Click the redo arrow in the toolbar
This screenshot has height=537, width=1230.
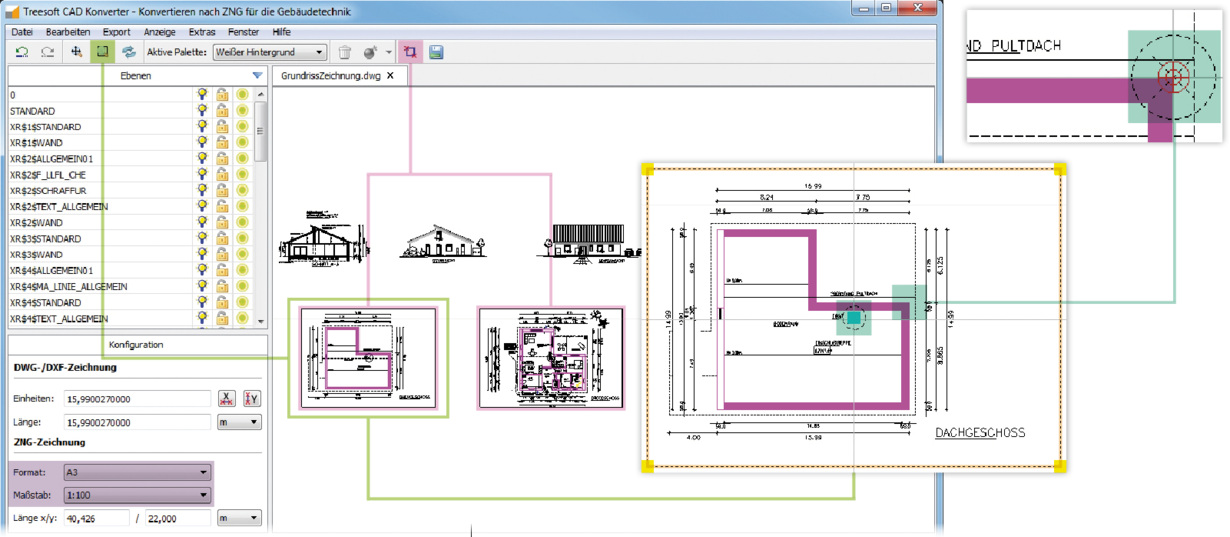[47, 52]
